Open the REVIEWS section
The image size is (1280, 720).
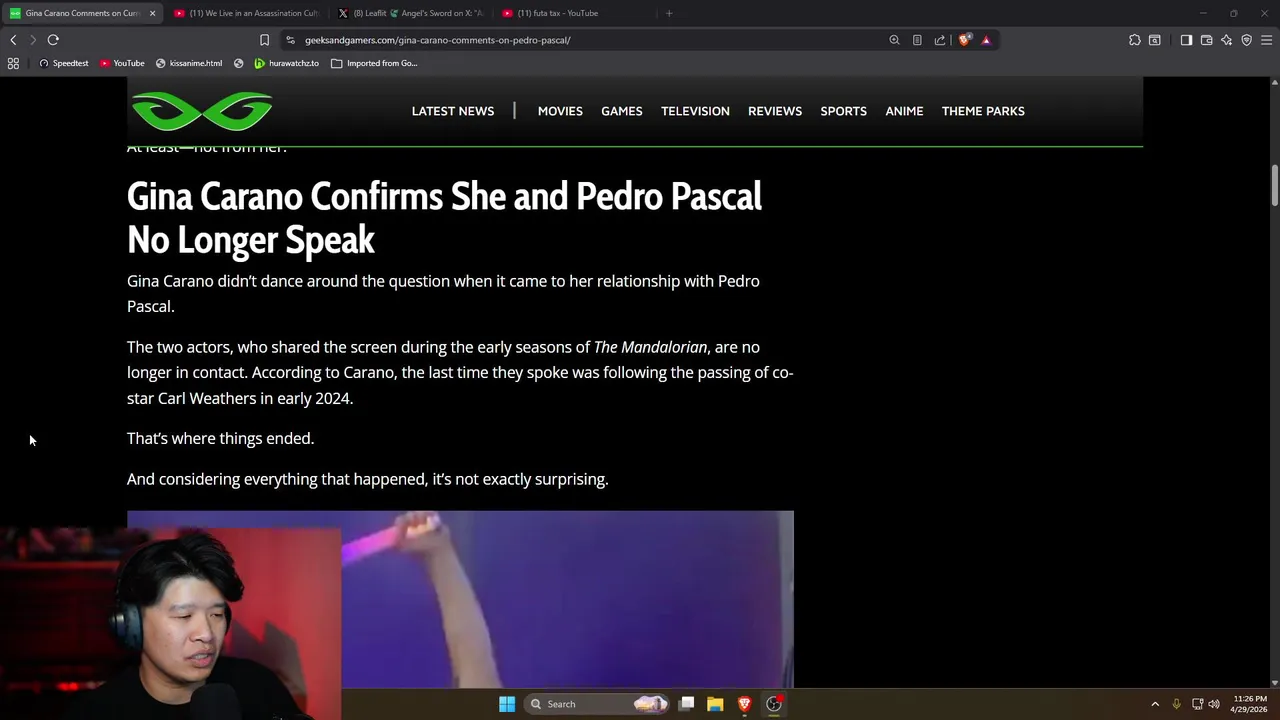(x=775, y=111)
